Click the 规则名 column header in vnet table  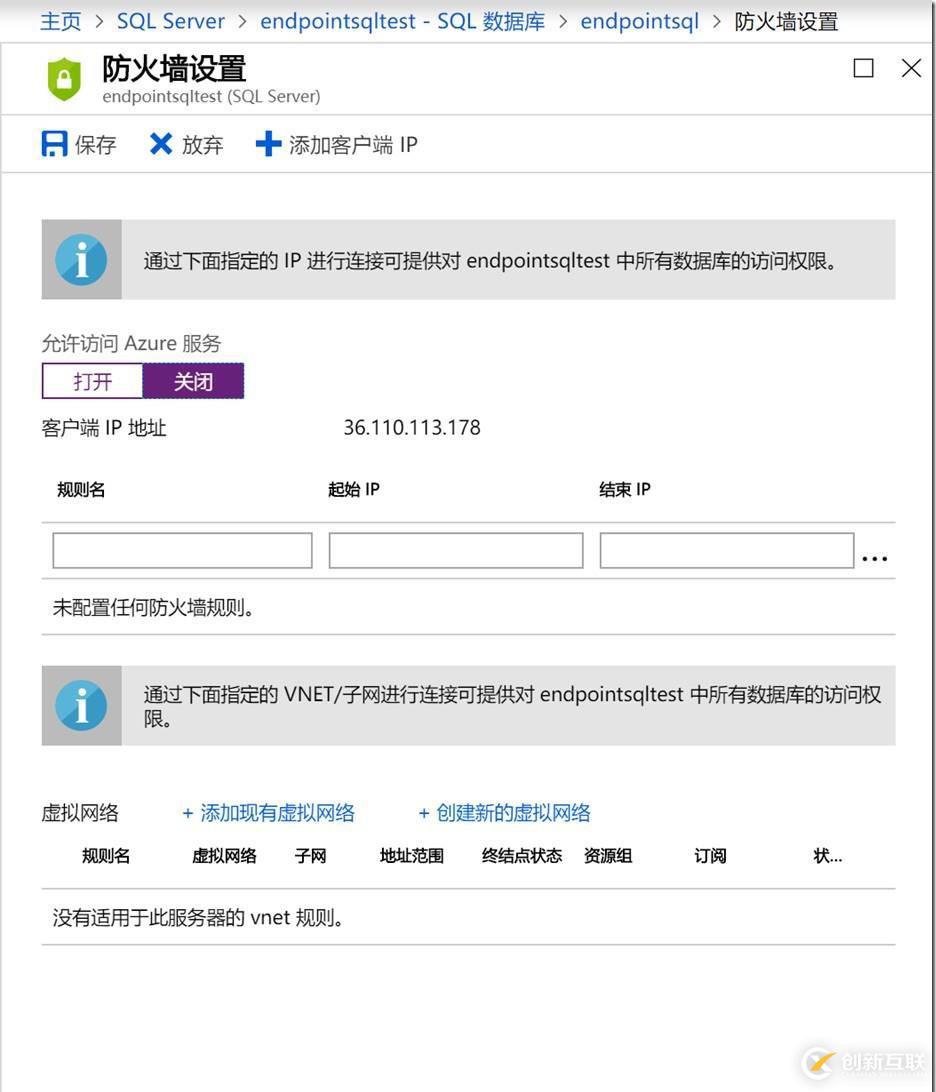106,856
